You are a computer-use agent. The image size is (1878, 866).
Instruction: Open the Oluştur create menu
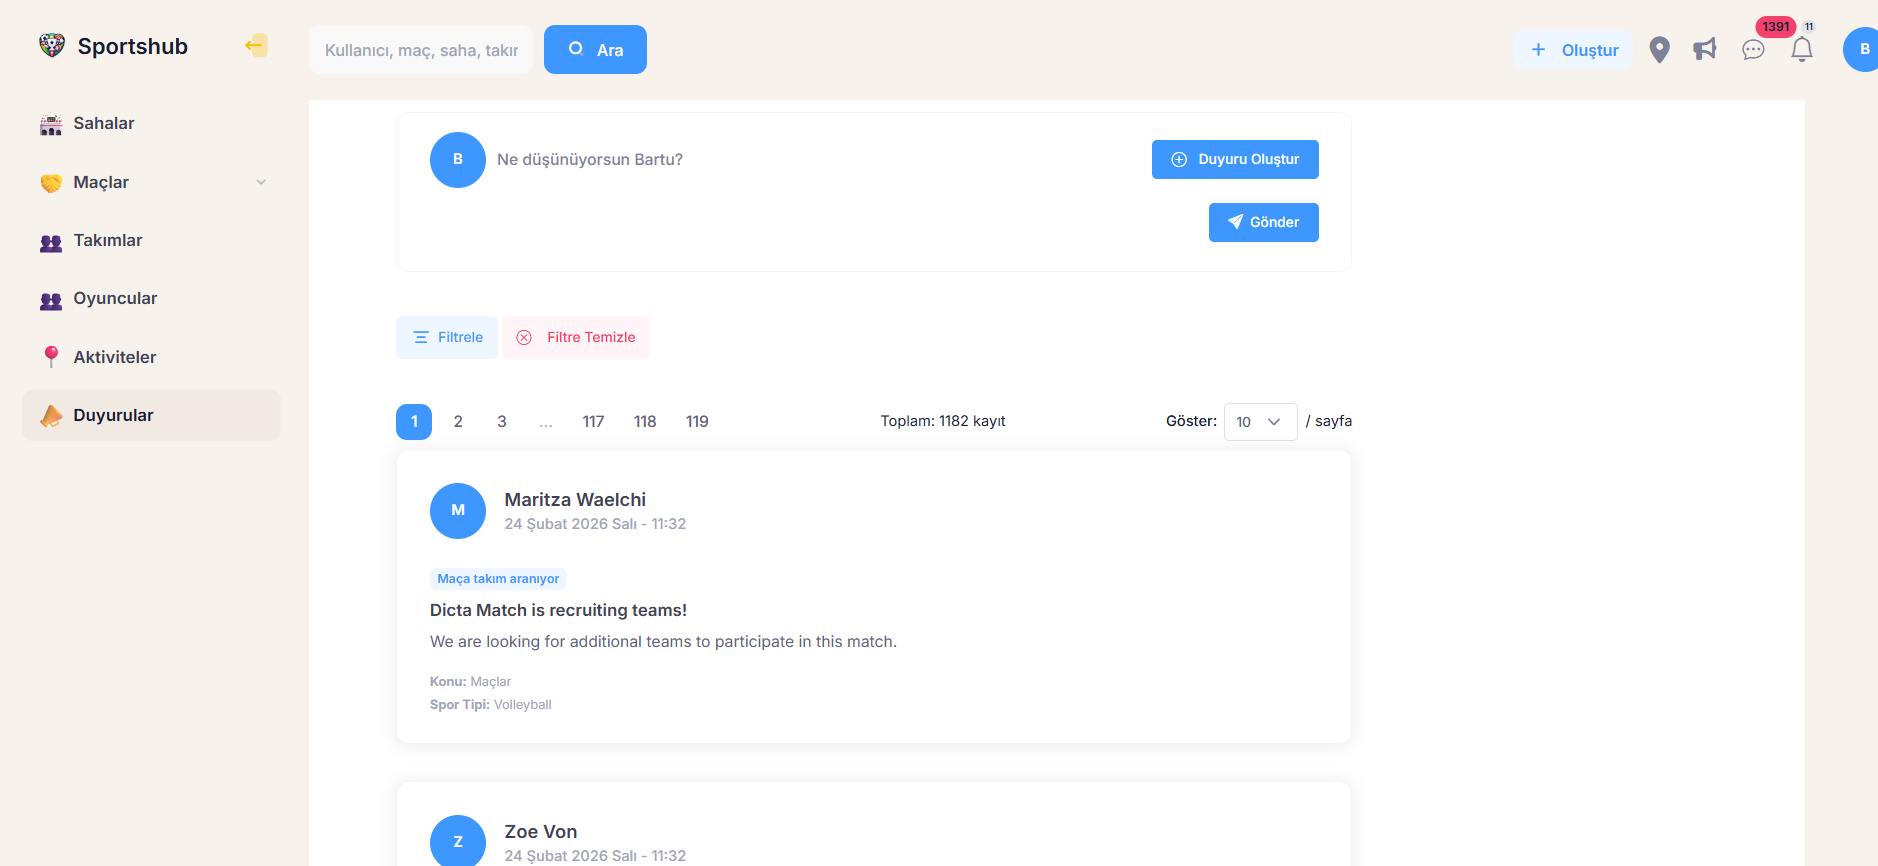[1574, 50]
